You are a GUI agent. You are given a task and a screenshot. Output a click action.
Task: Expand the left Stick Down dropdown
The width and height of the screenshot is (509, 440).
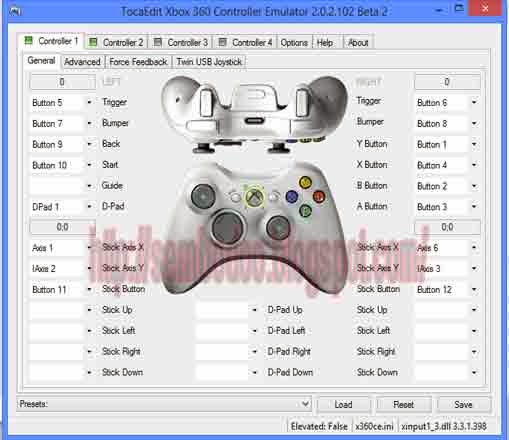[89, 372]
